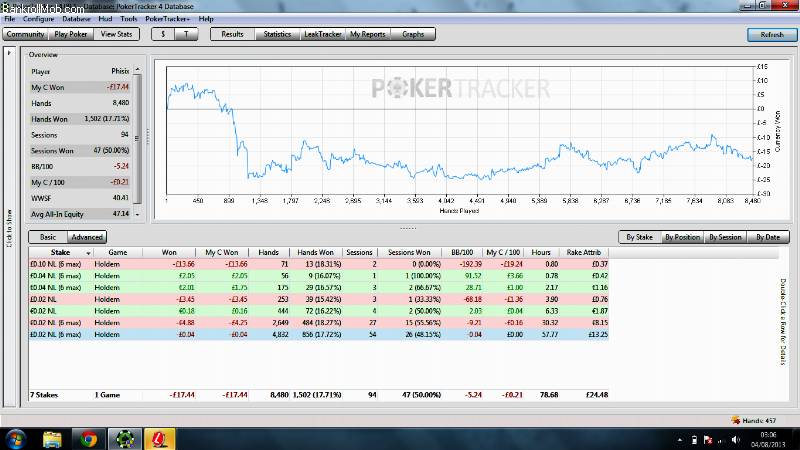Open Google Chrome from the taskbar

tap(88, 439)
